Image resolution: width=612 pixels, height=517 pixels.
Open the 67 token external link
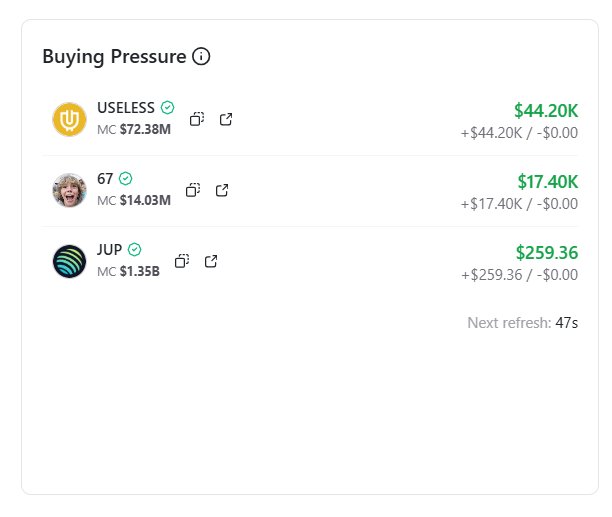coord(222,190)
